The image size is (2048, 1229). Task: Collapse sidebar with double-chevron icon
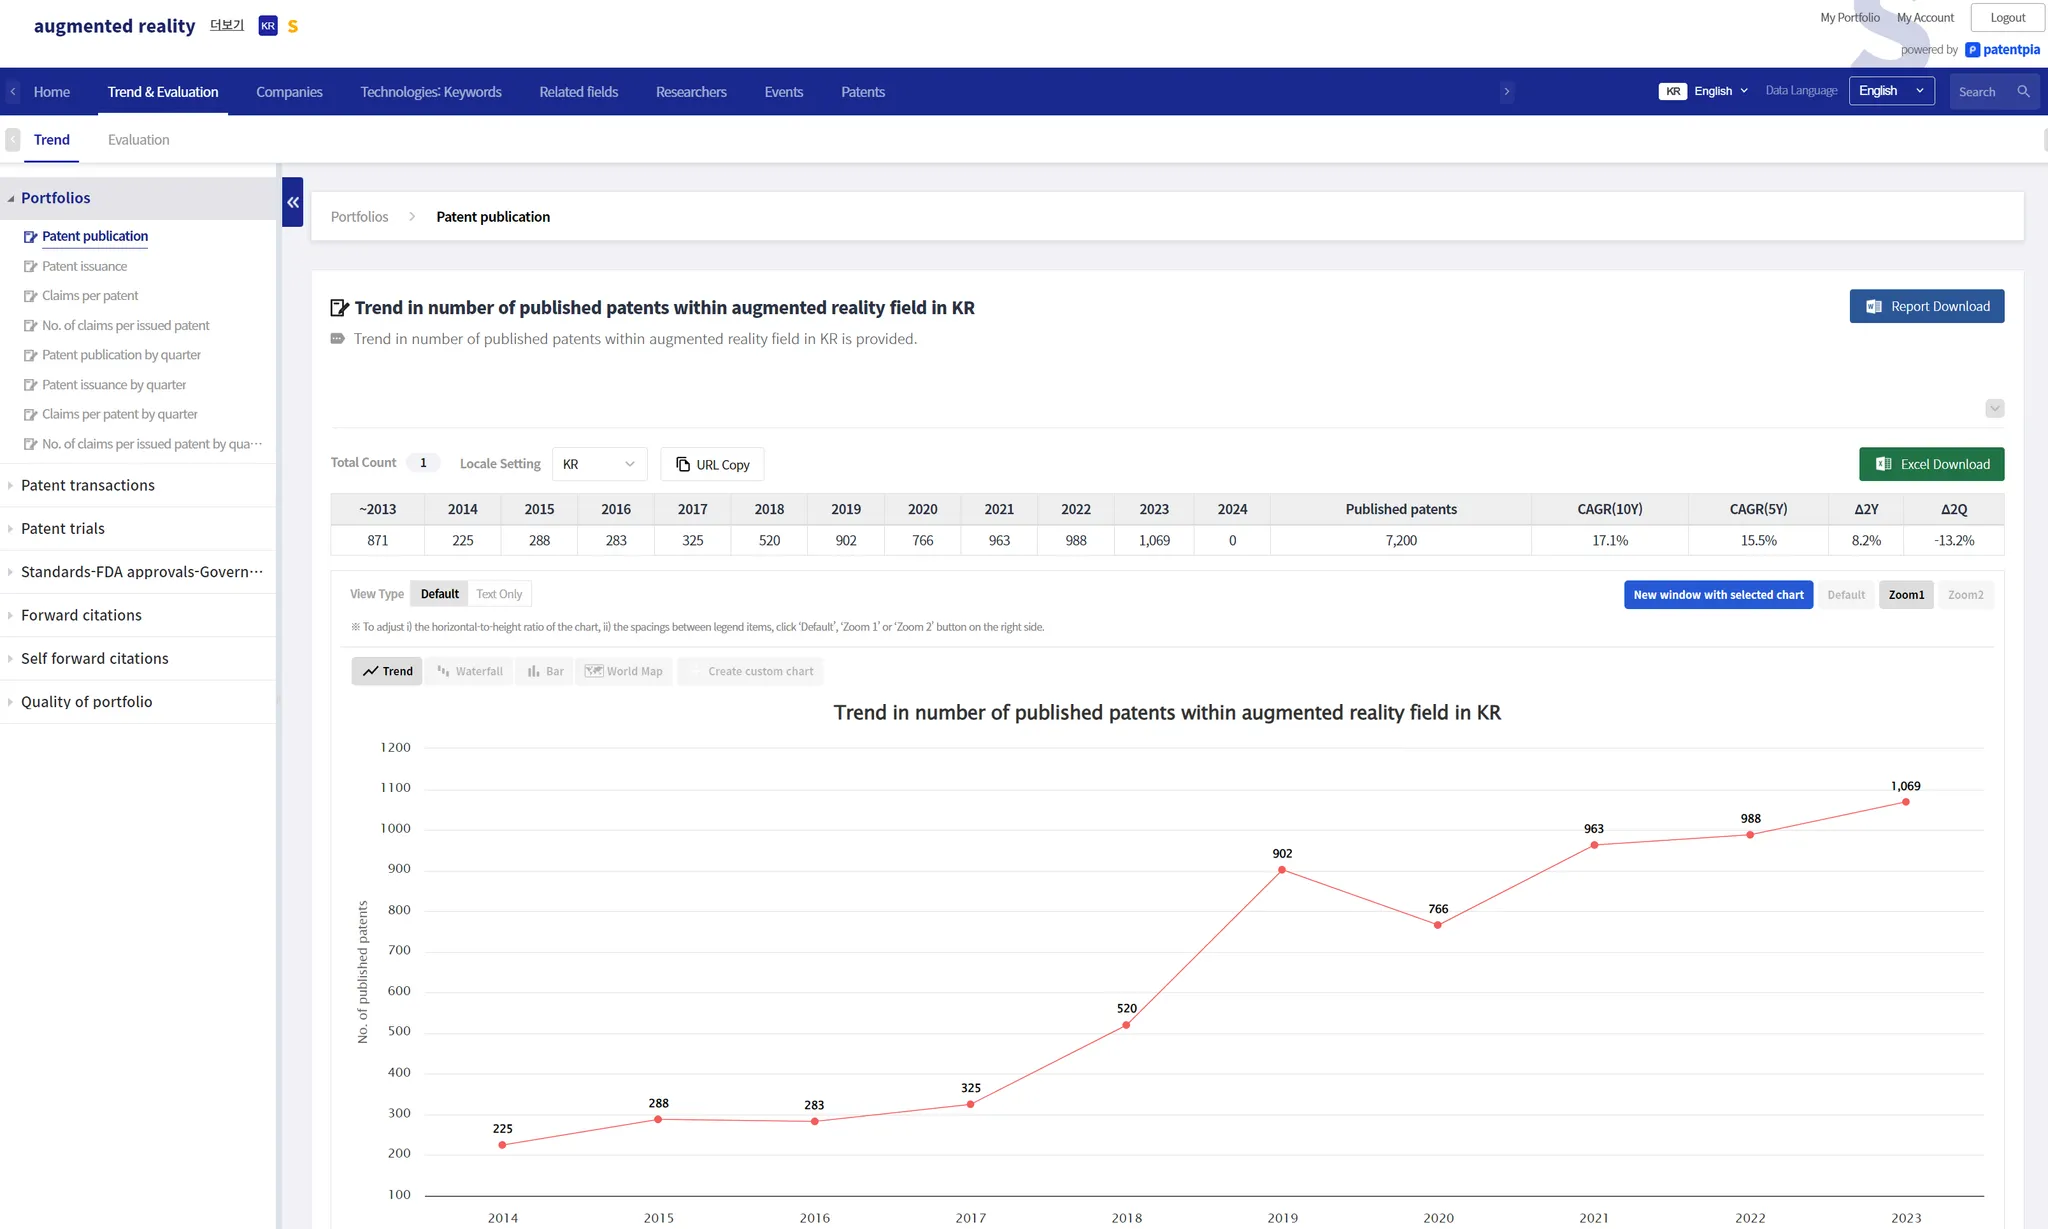click(292, 202)
